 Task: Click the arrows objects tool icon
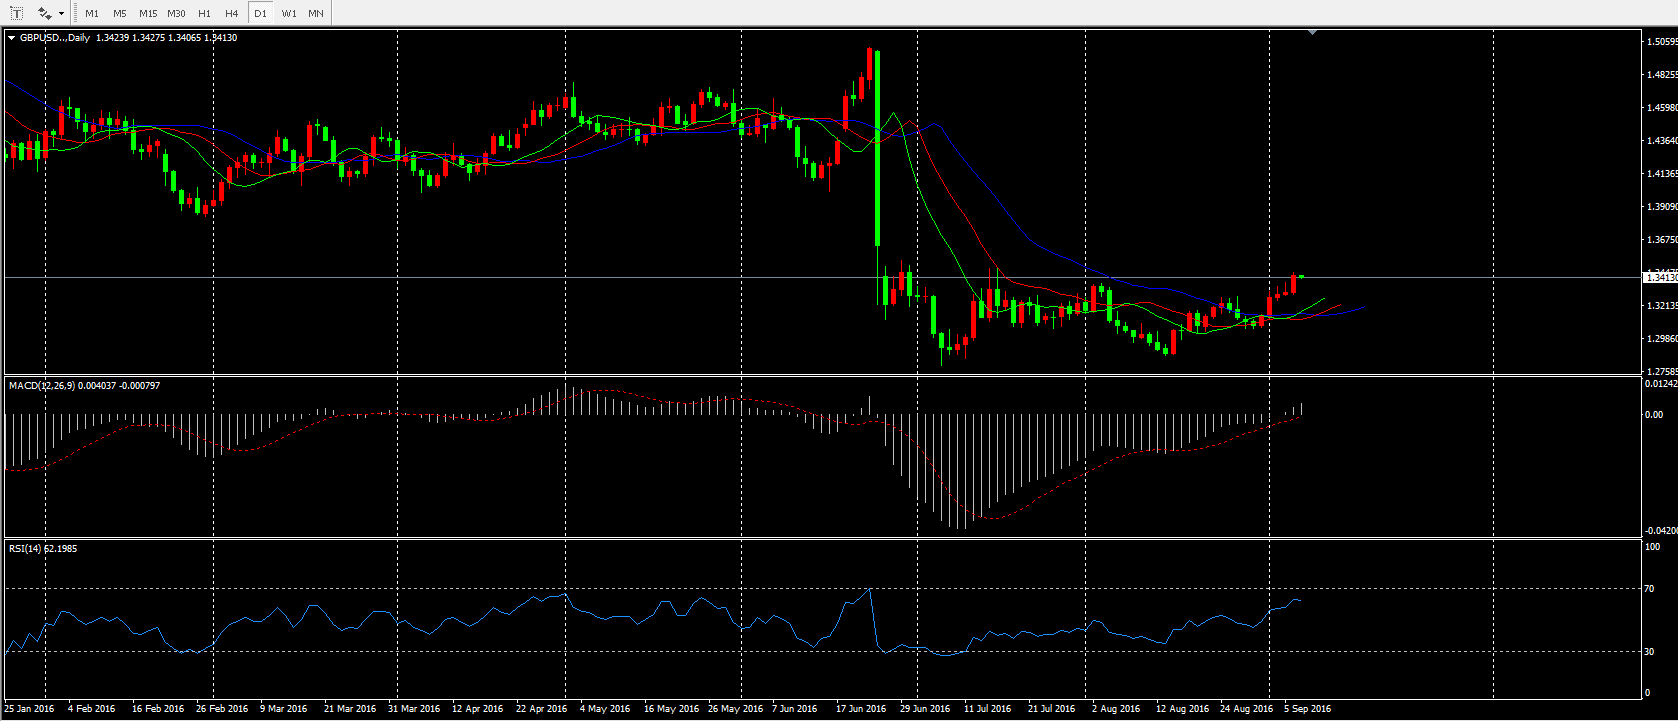tap(44, 13)
